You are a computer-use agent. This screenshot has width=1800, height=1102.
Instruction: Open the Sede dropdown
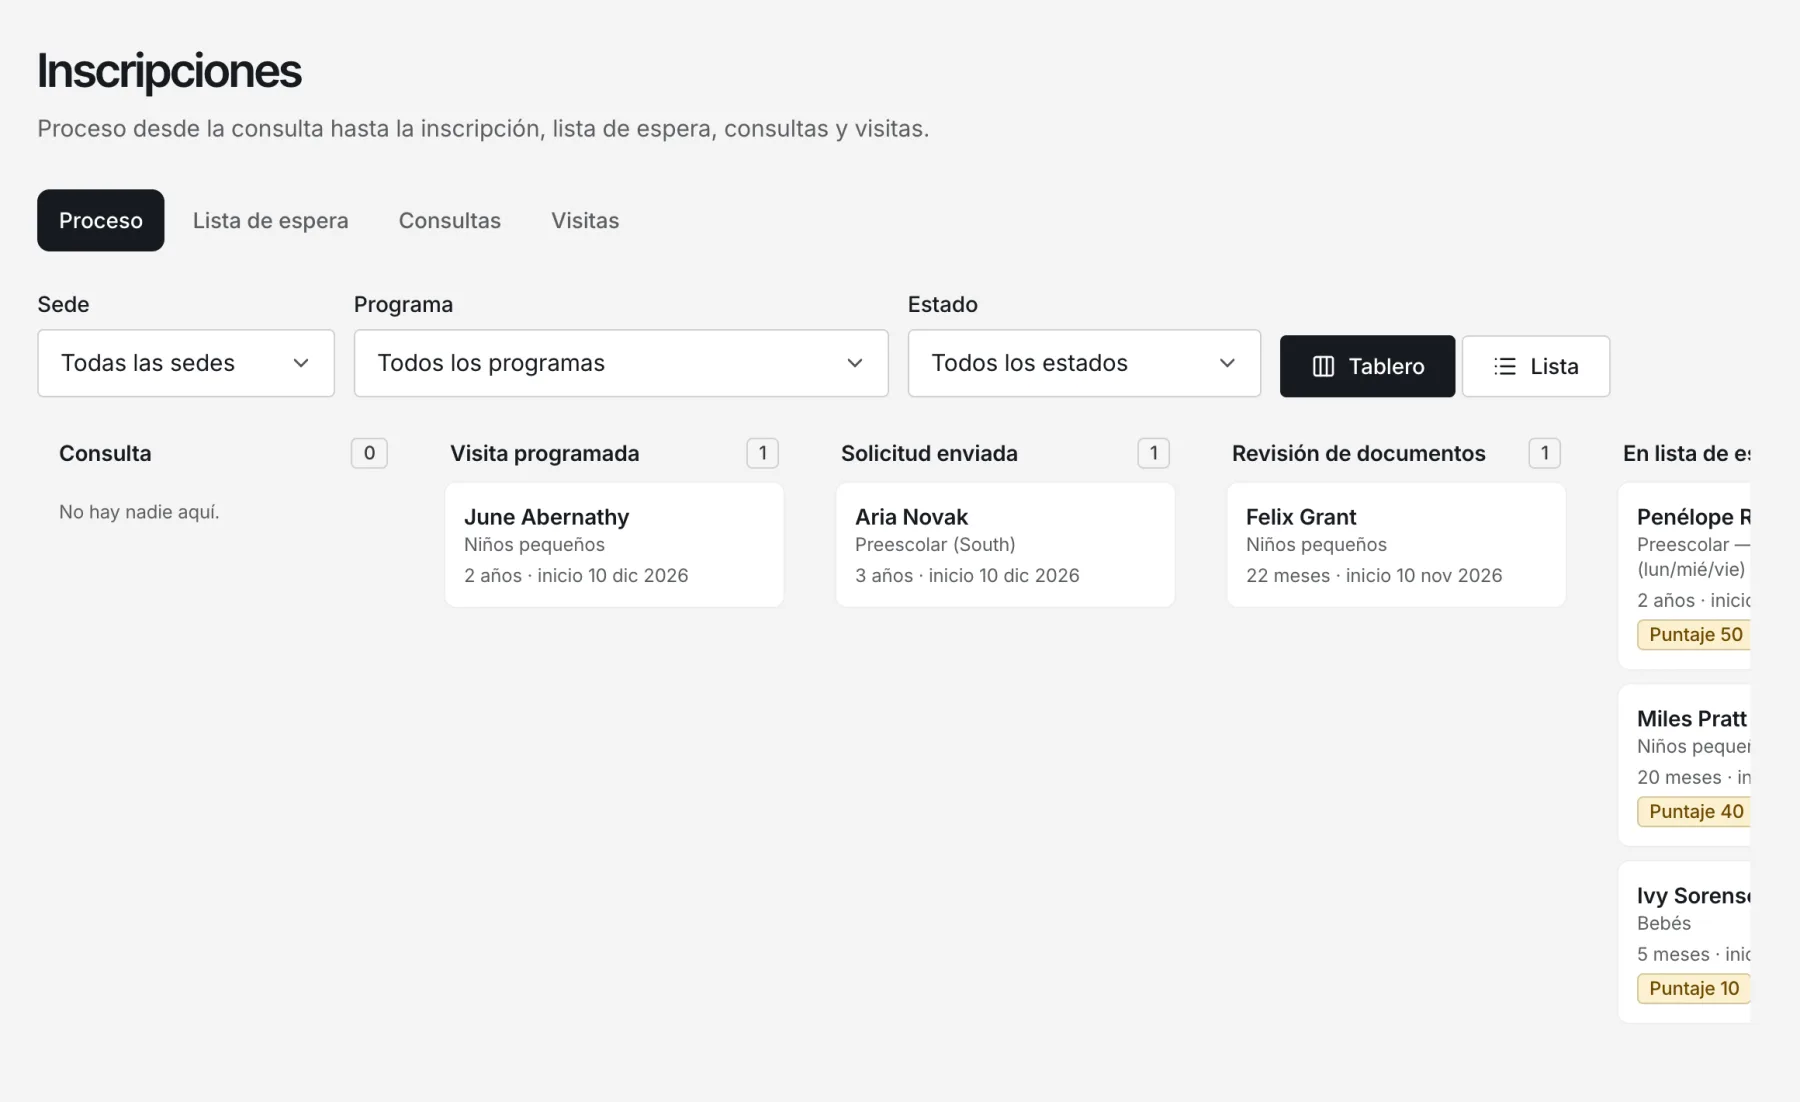coord(186,363)
